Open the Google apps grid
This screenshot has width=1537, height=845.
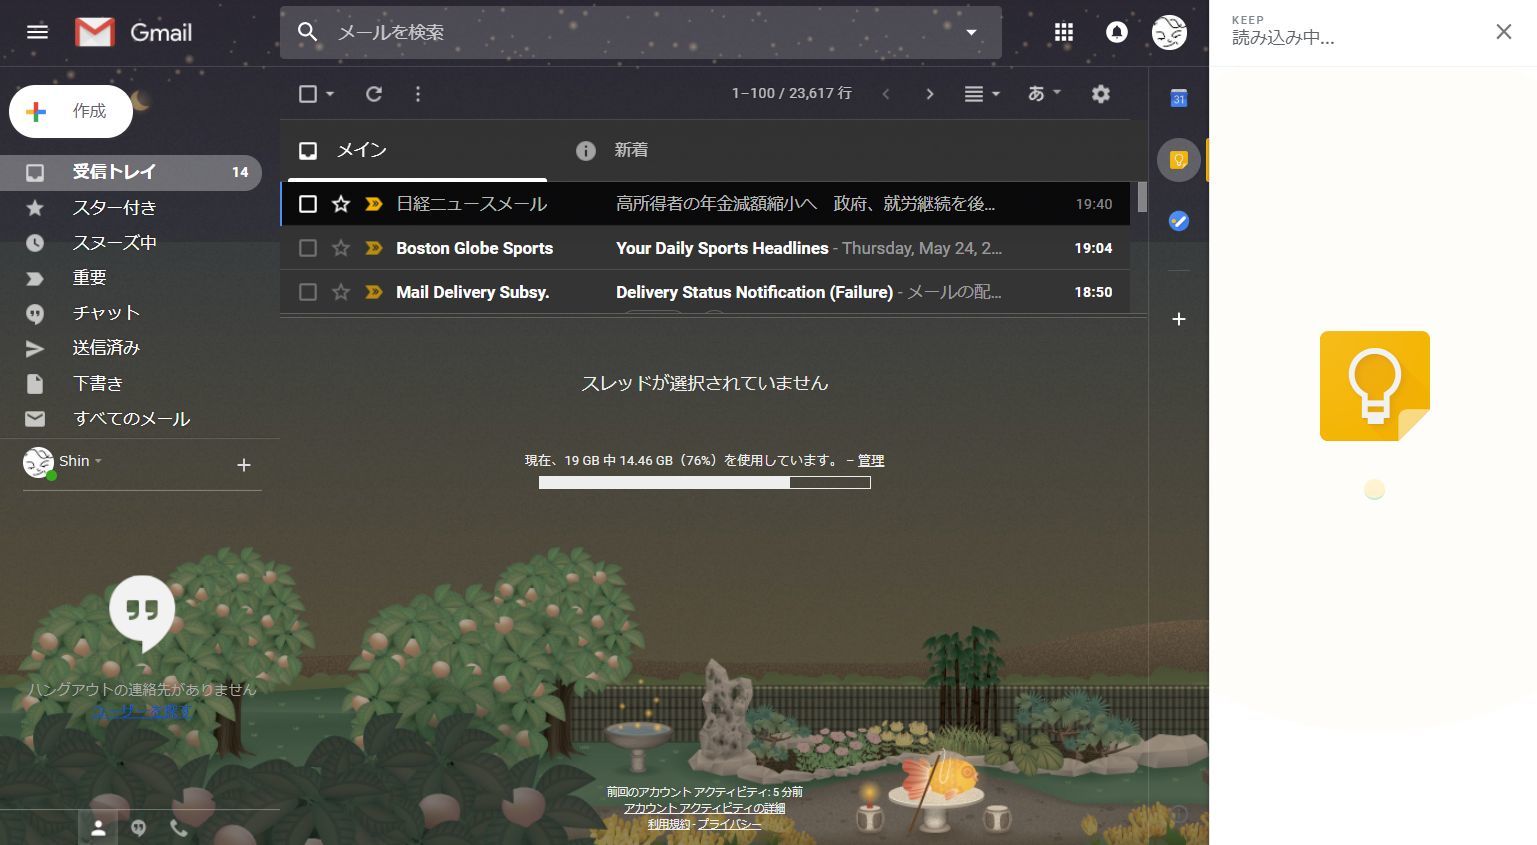point(1064,32)
